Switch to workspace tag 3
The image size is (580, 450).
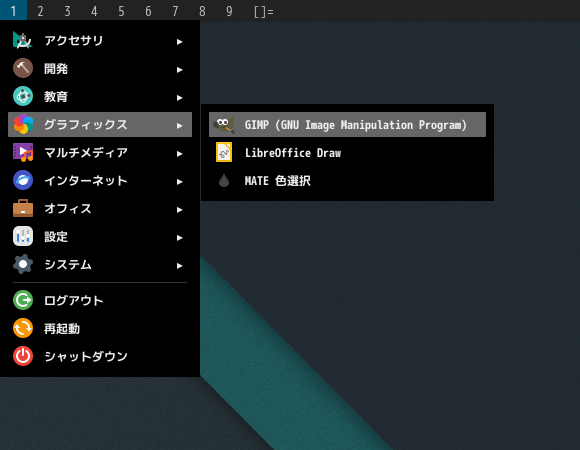[x=67, y=11]
